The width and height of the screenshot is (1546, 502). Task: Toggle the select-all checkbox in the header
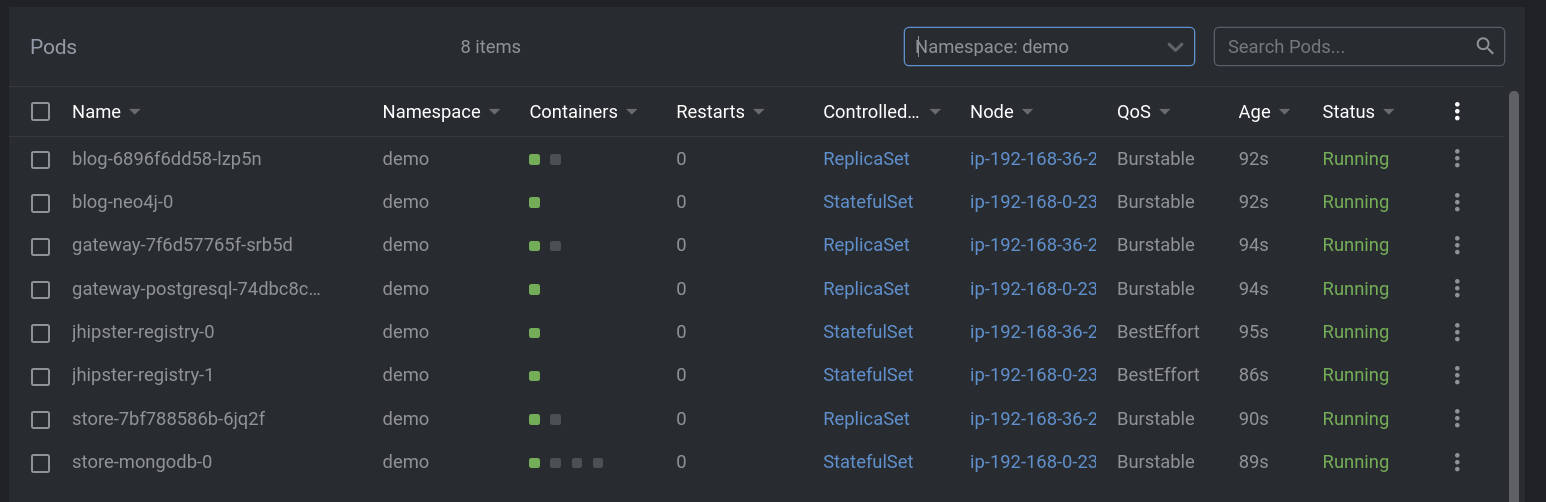tap(40, 112)
